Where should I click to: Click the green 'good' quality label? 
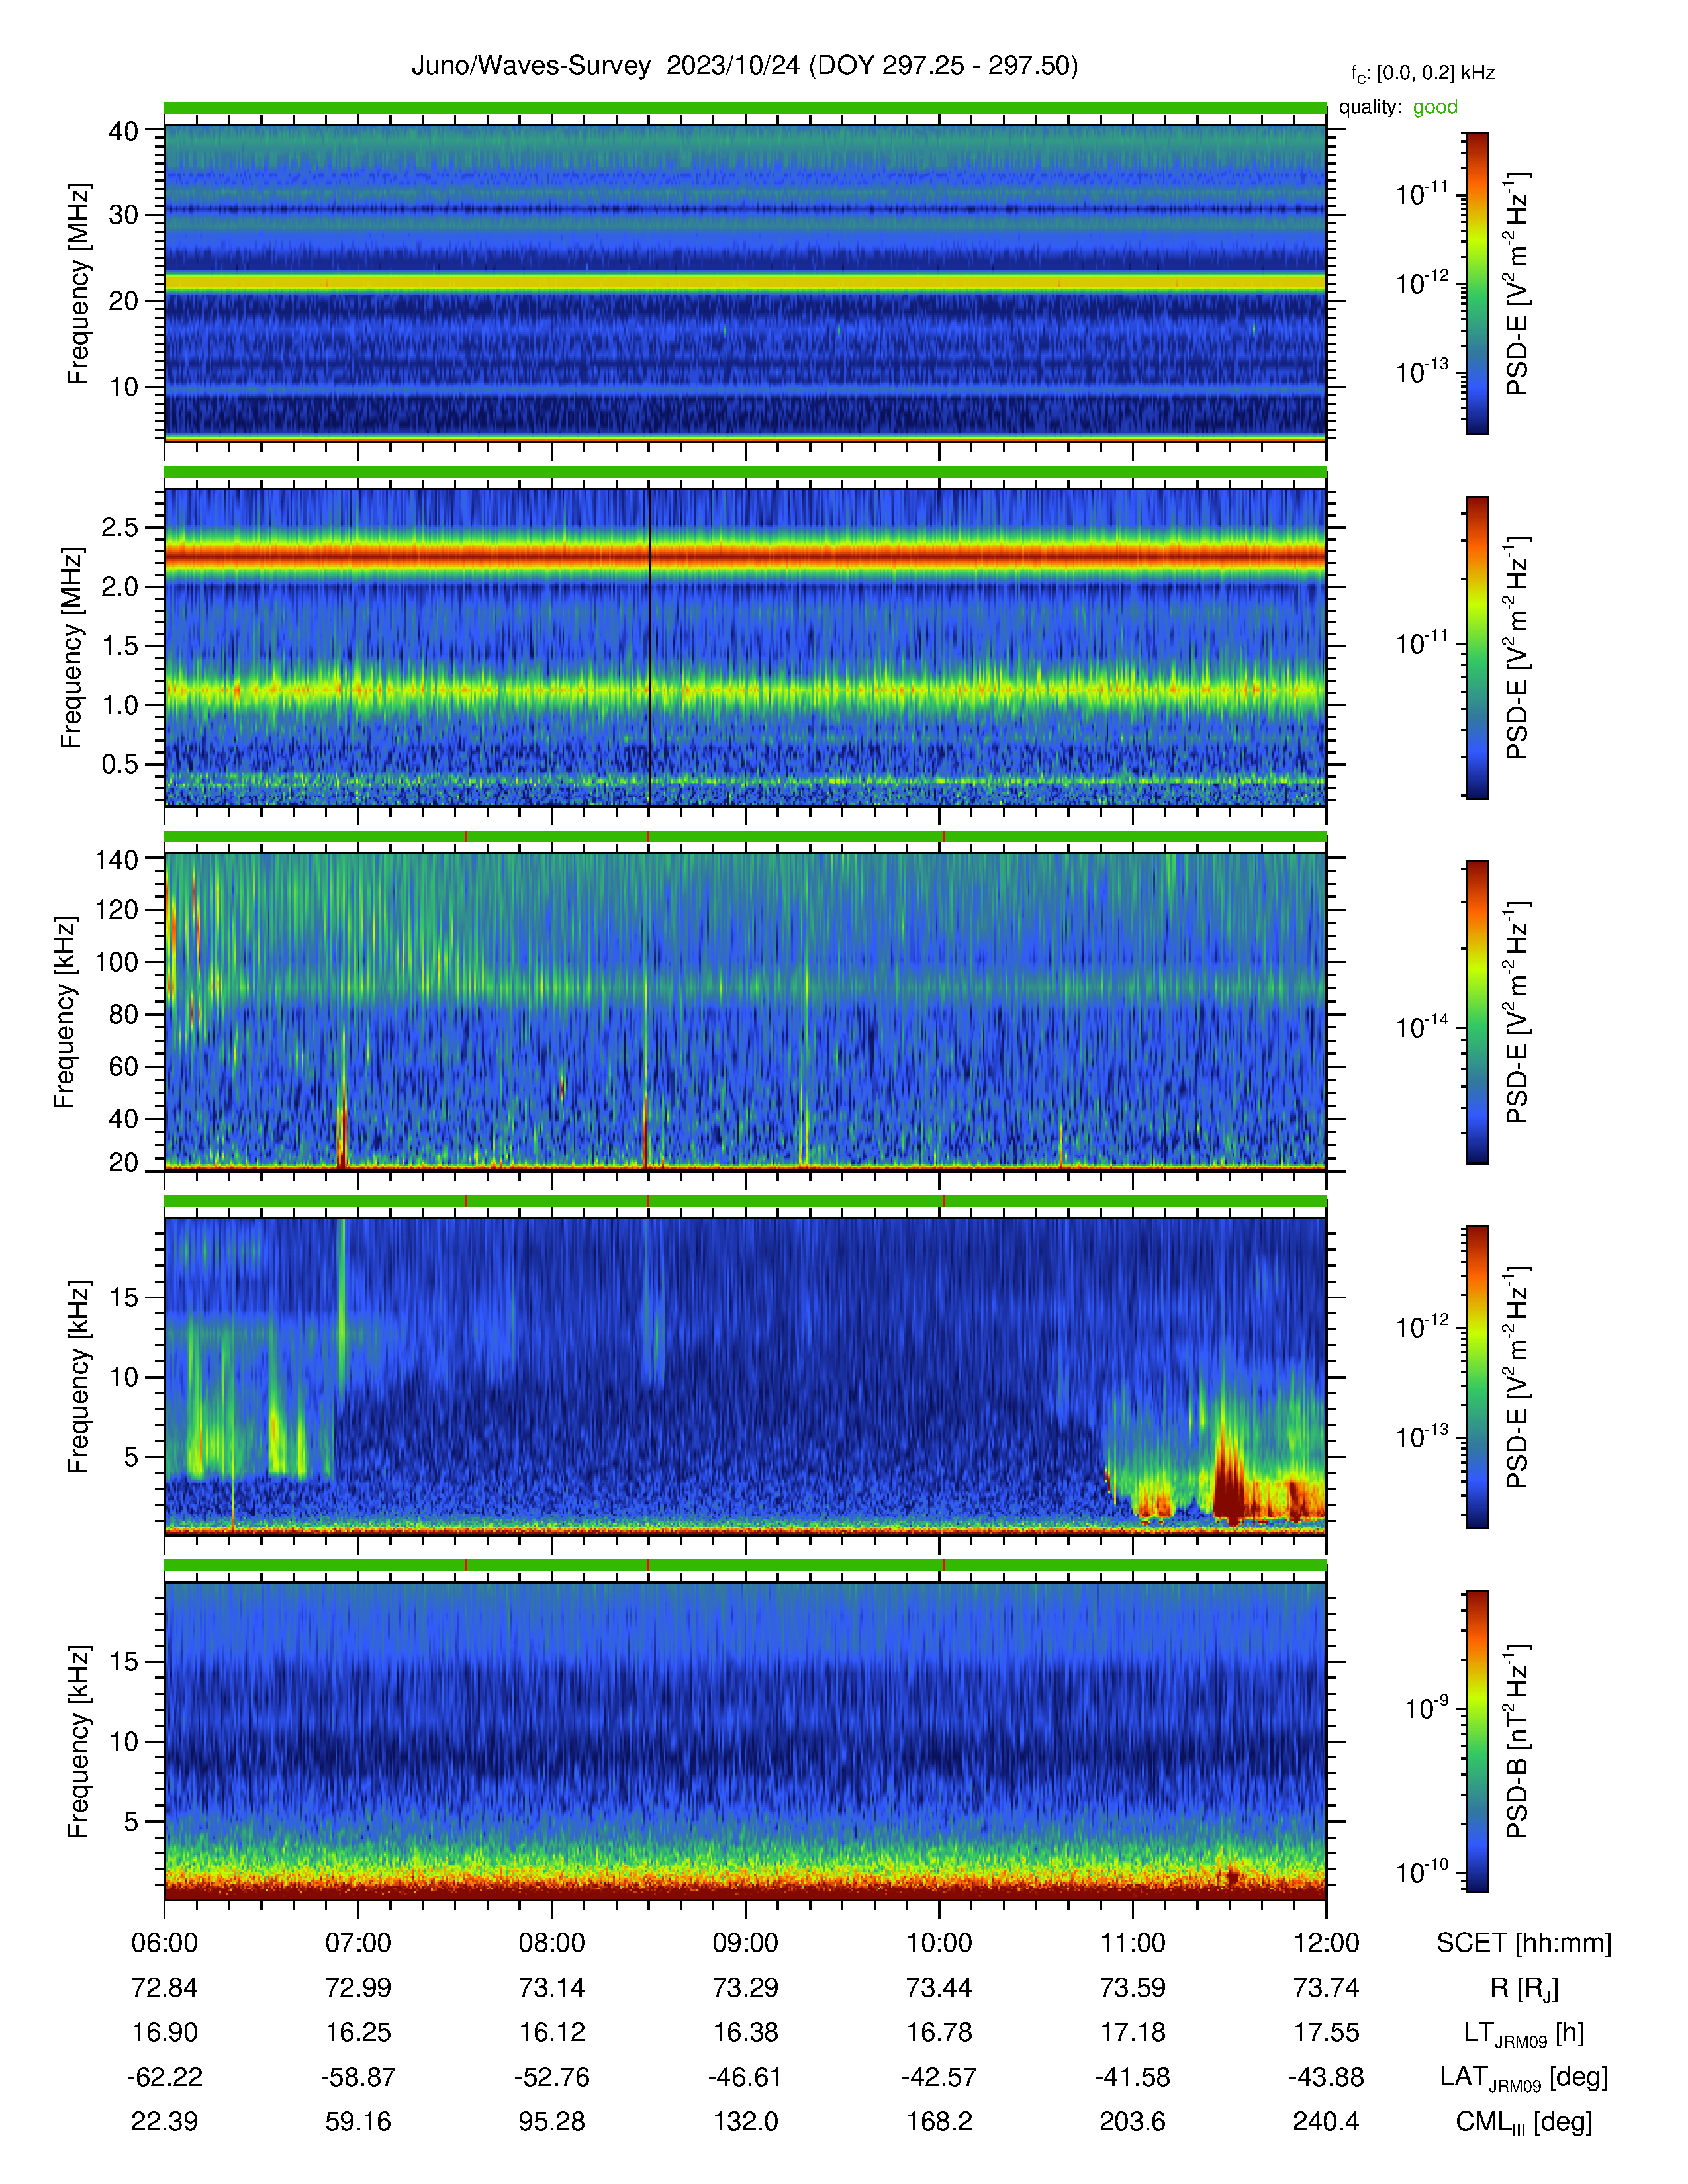(1435, 107)
